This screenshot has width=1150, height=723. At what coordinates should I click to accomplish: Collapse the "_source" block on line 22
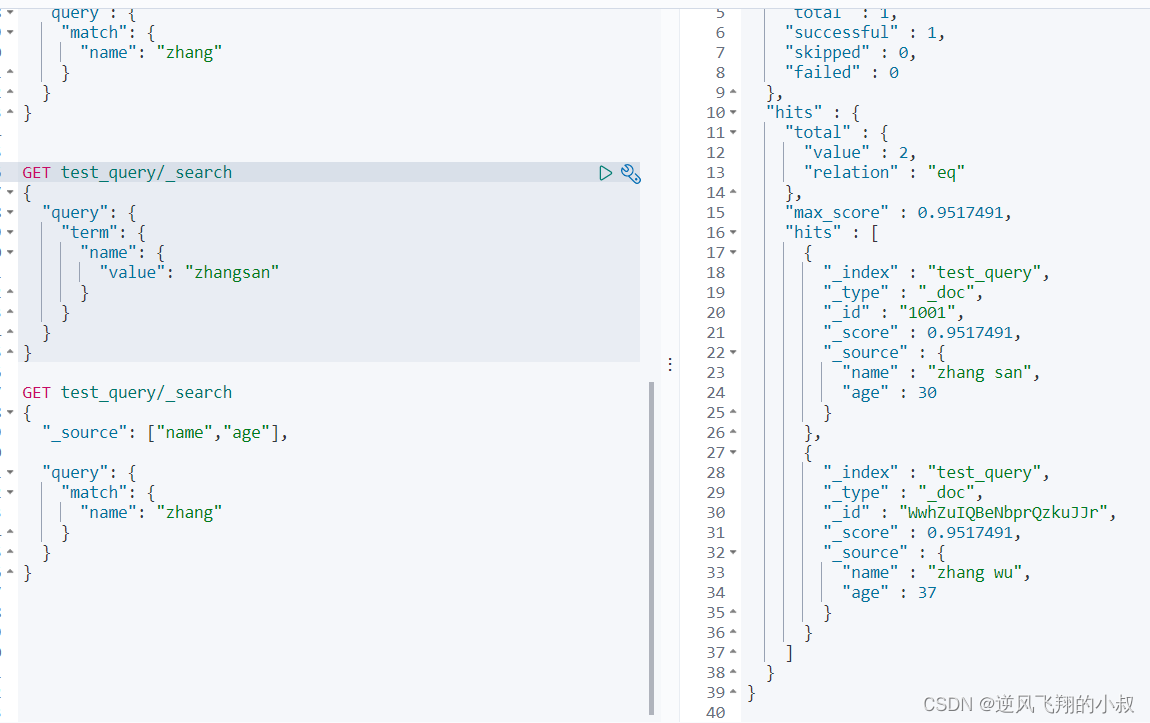(x=734, y=353)
